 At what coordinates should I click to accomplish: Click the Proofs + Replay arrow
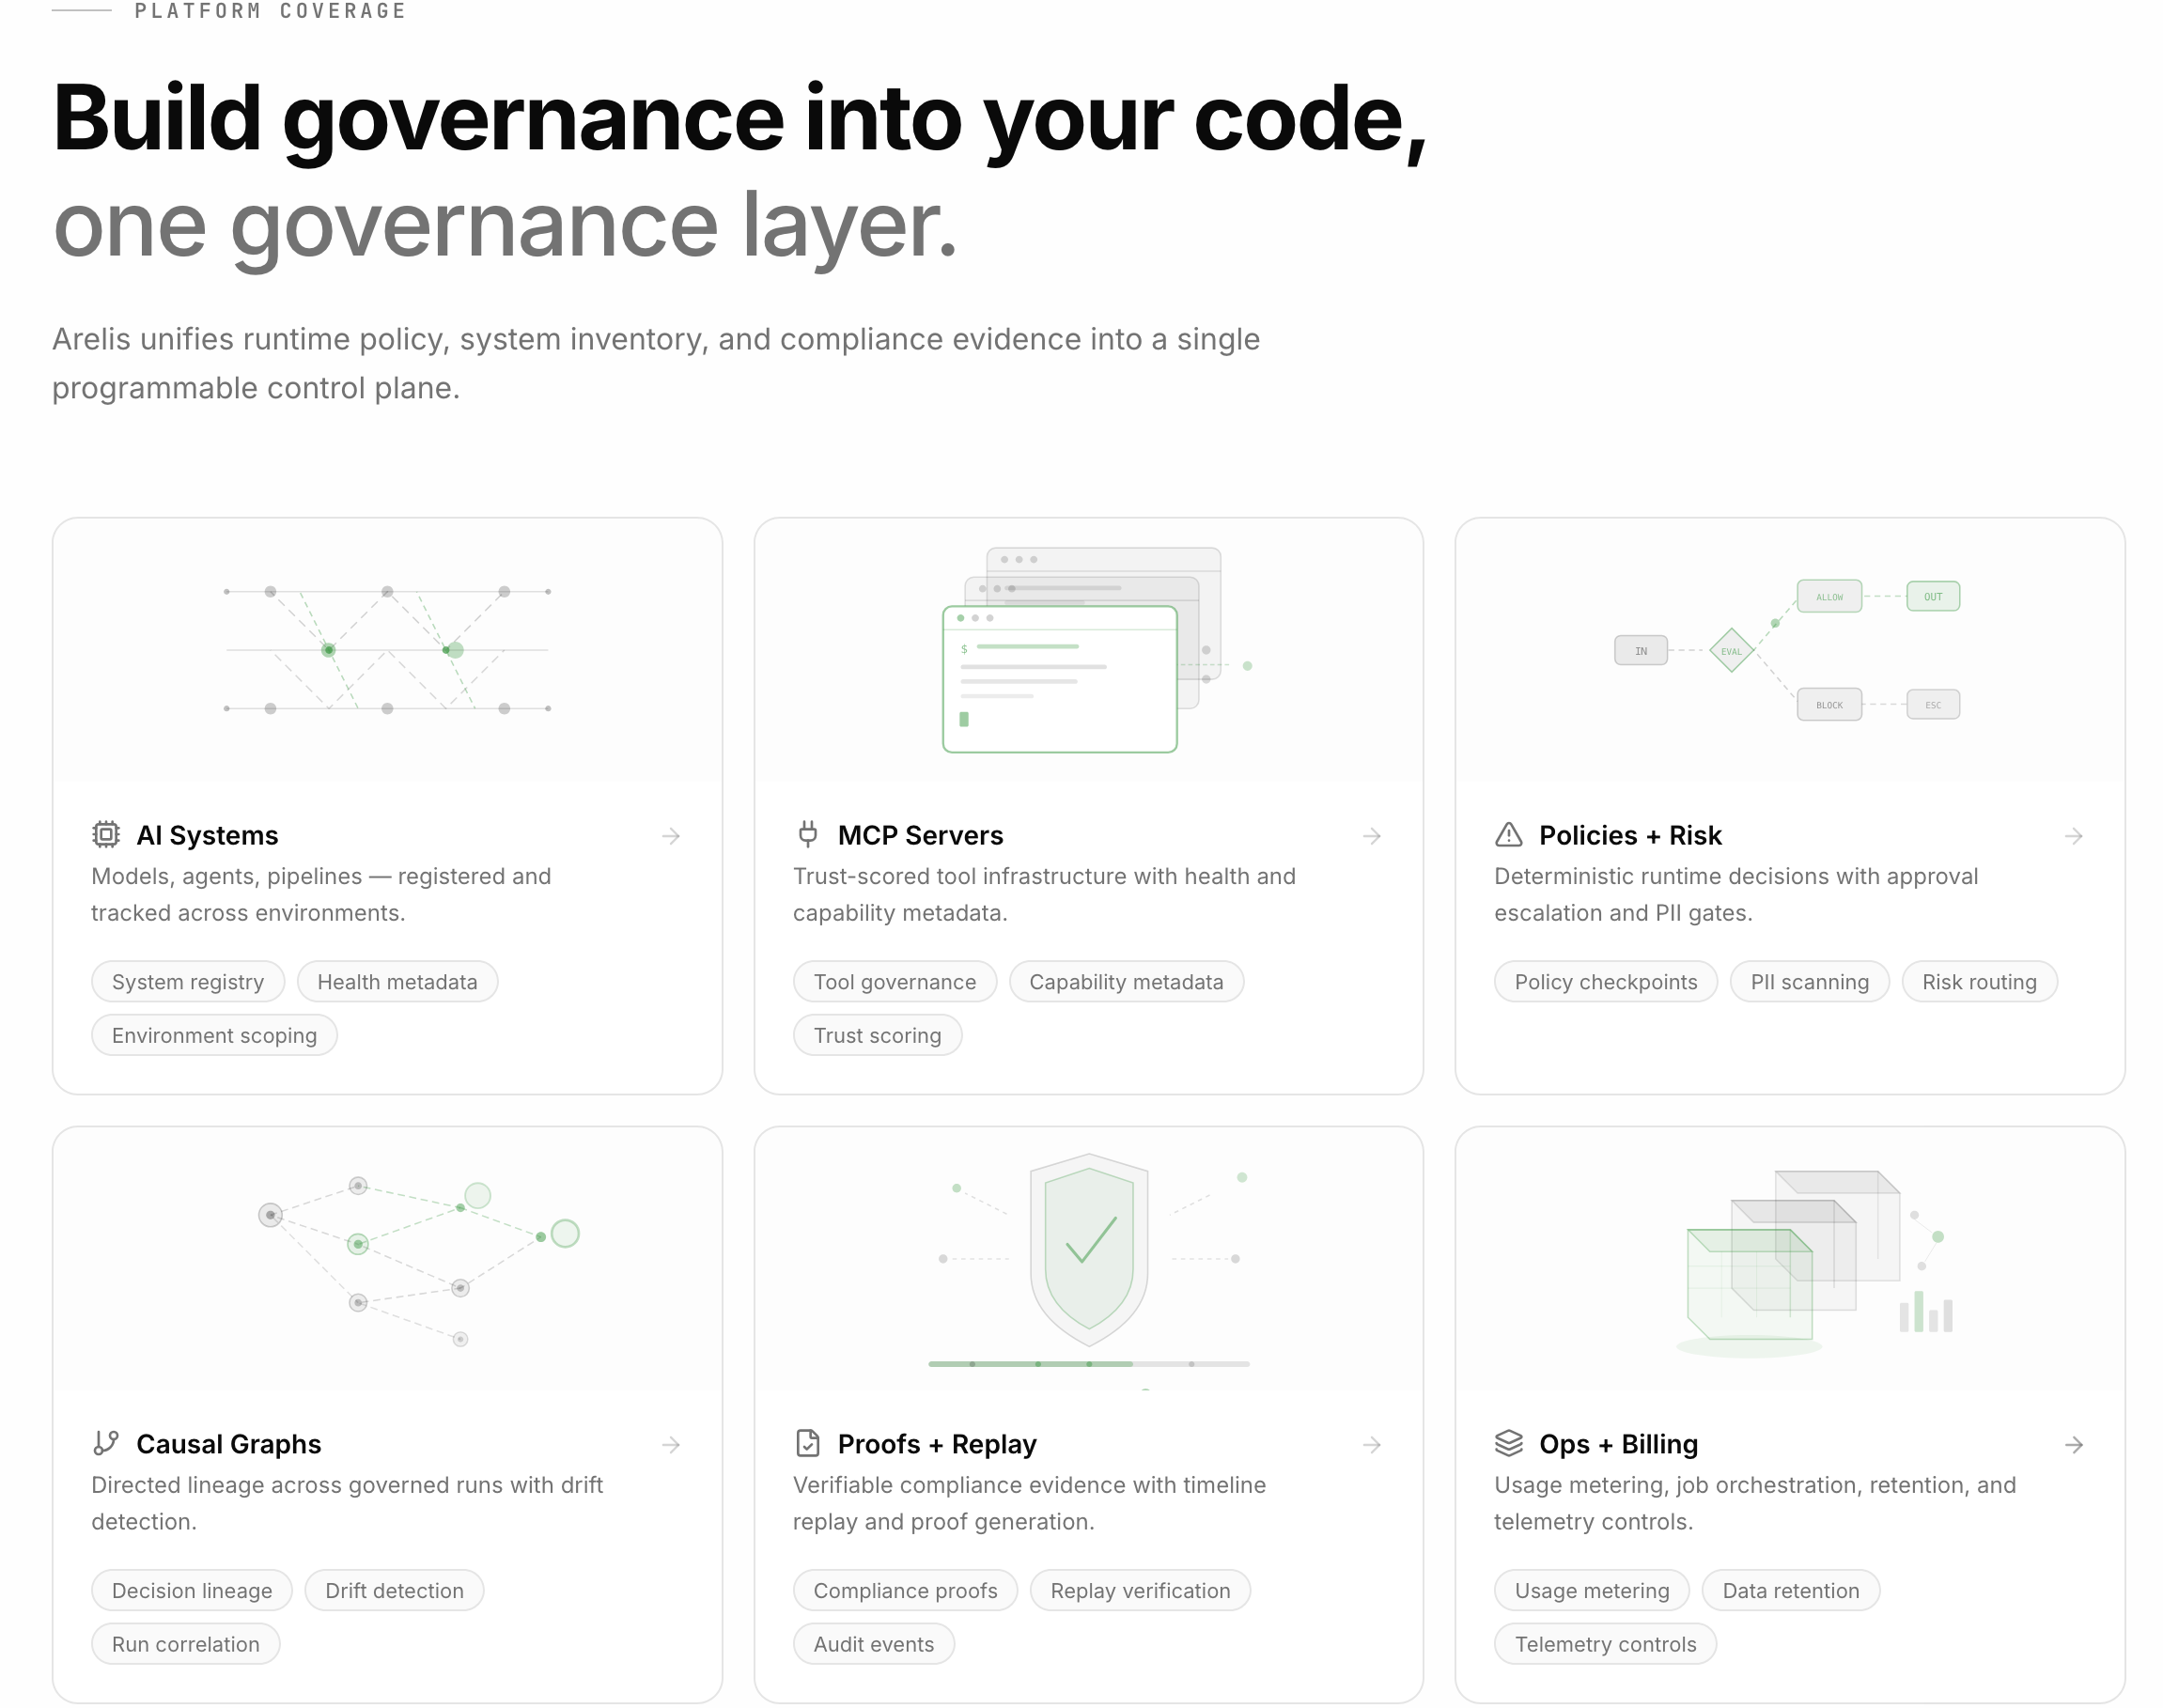[x=1372, y=1444]
